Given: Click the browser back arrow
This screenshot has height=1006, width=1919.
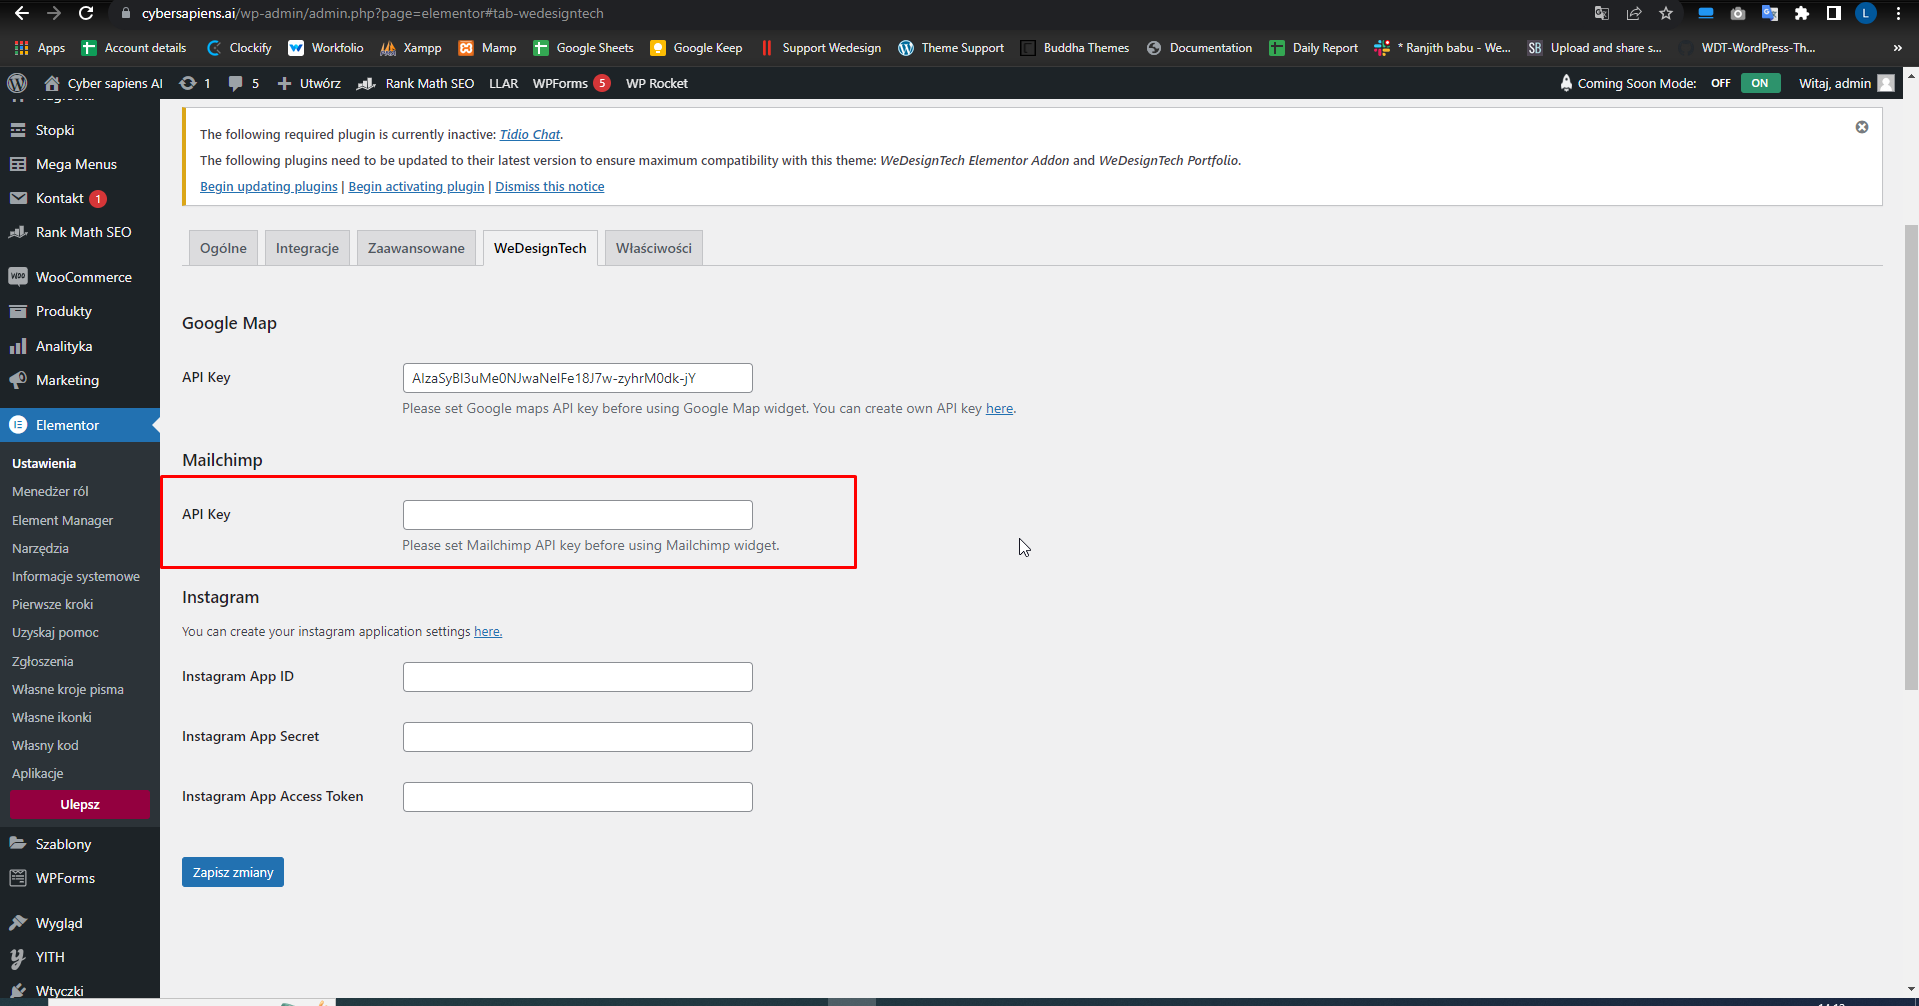Looking at the screenshot, I should (21, 13).
